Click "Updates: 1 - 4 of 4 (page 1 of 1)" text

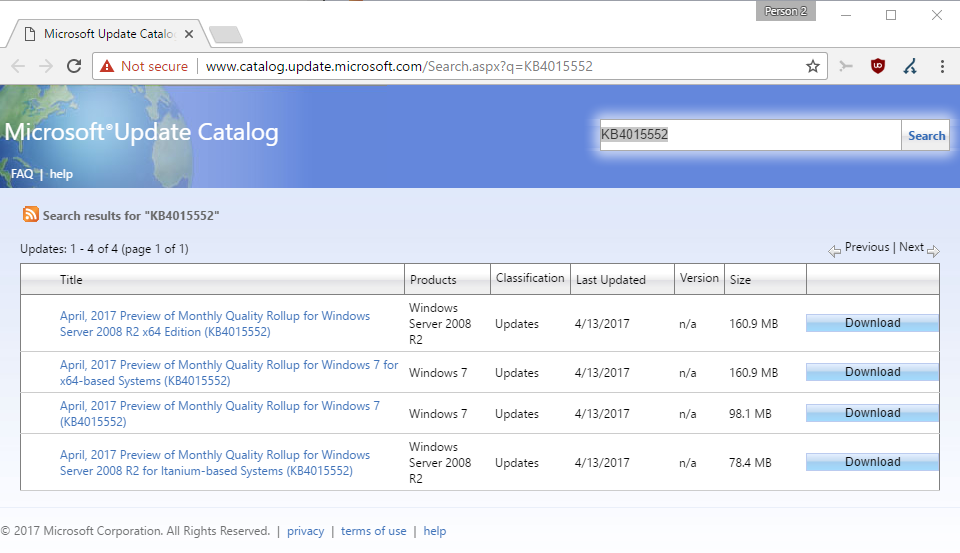pyautogui.click(x=104, y=249)
